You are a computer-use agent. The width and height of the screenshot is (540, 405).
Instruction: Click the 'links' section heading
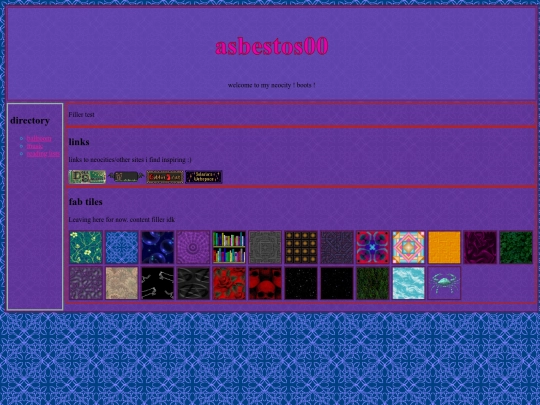click(x=79, y=142)
